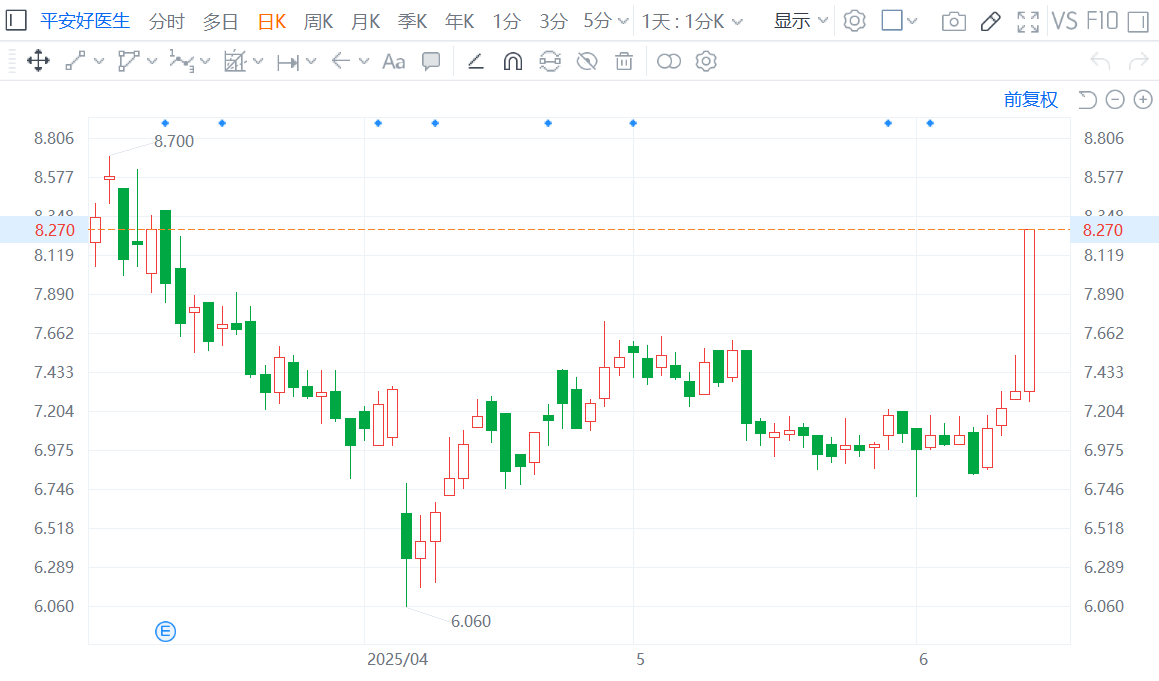Delete drawings with the trash icon

(x=624, y=61)
